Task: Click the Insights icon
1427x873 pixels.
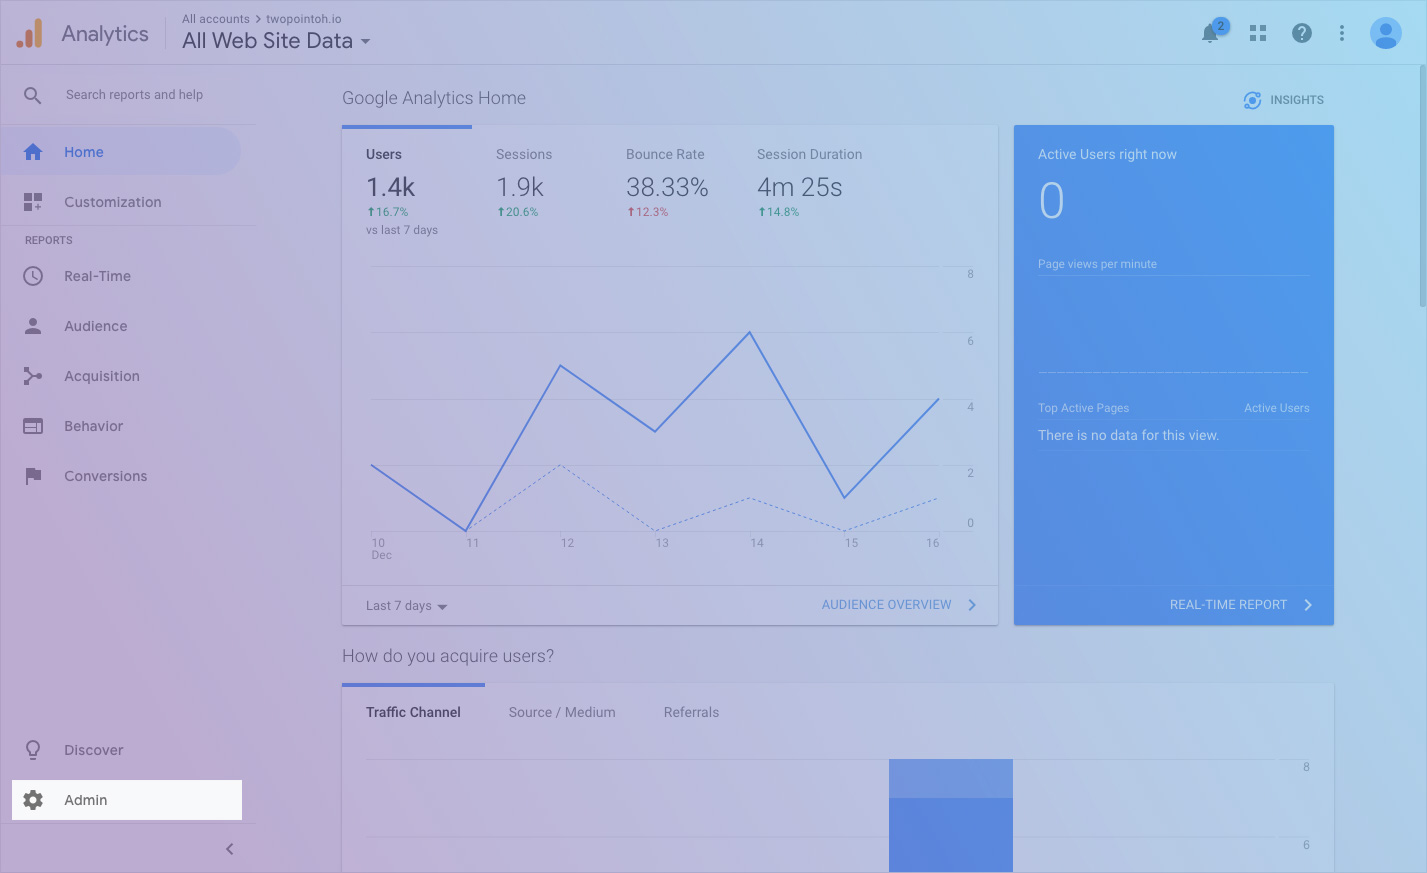Action: pos(1252,100)
